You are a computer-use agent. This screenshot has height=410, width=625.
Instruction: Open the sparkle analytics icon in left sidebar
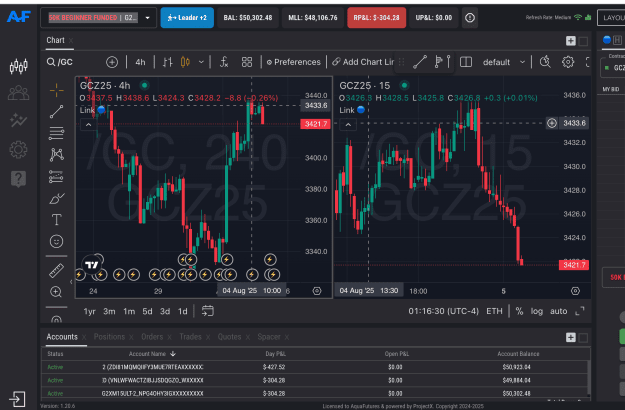(18, 120)
